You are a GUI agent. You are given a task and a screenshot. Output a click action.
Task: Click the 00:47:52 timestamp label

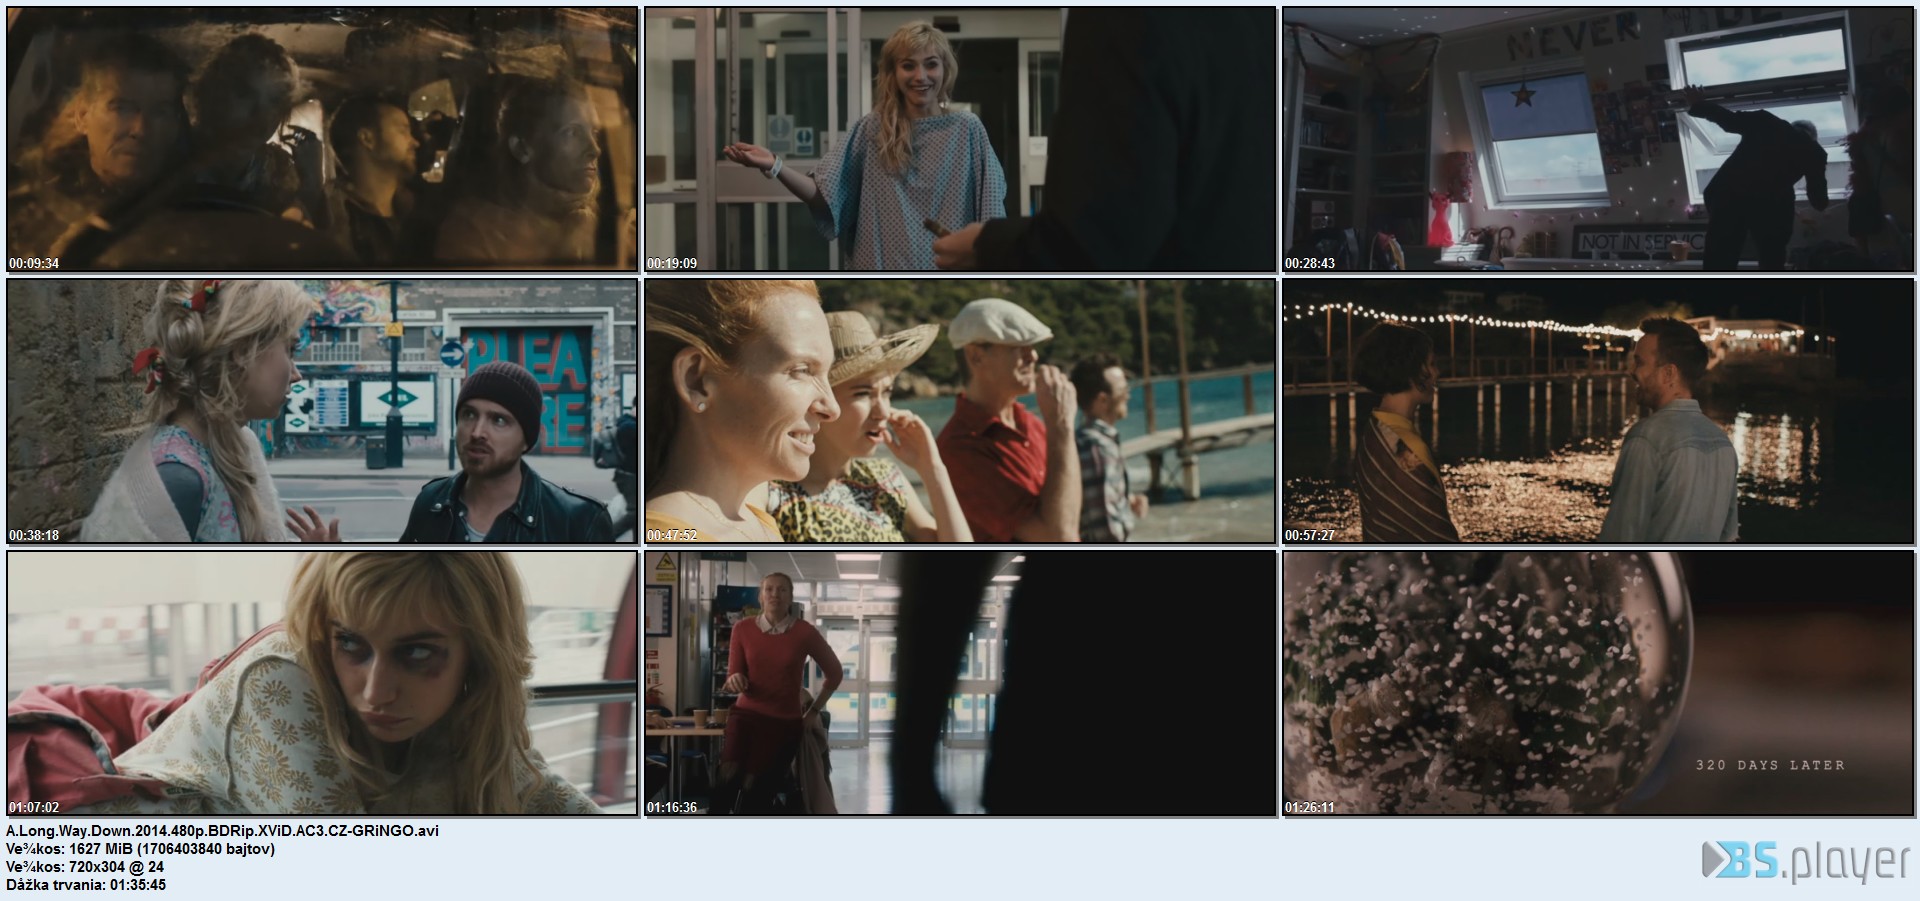(672, 536)
